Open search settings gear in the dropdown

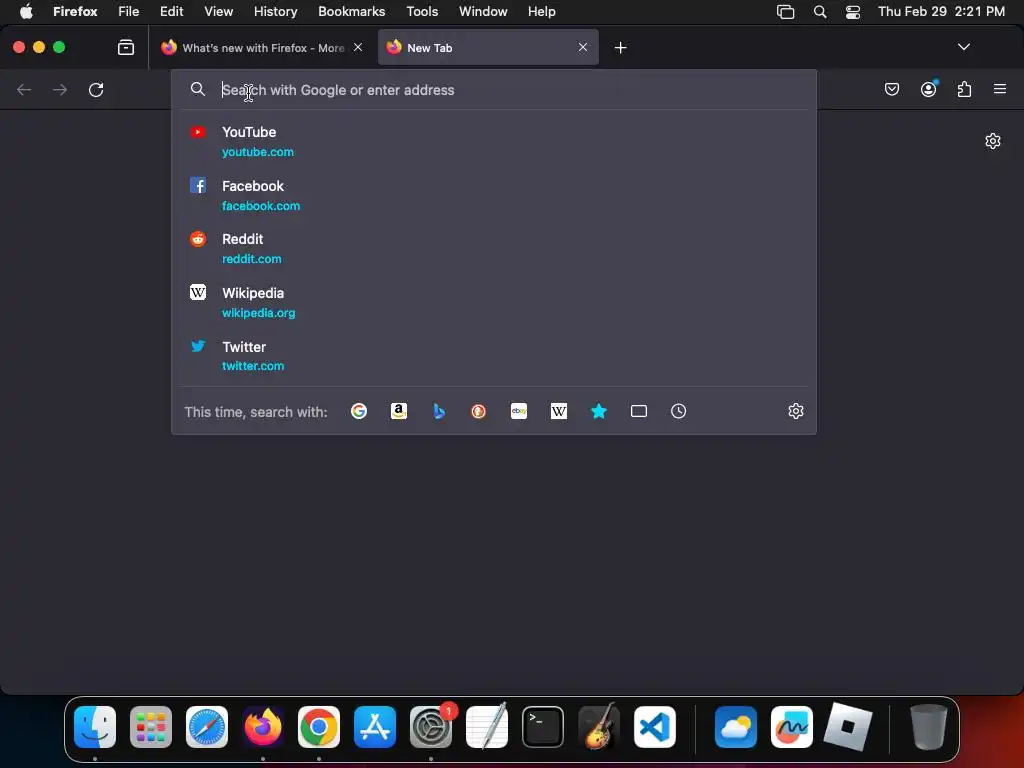tap(795, 411)
